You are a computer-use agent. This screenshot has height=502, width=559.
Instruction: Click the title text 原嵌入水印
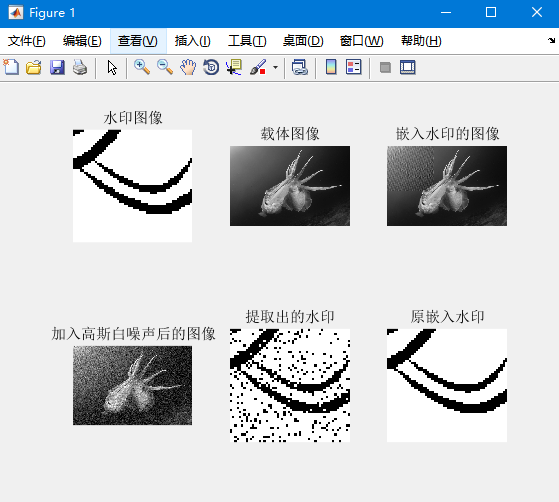pos(447,317)
